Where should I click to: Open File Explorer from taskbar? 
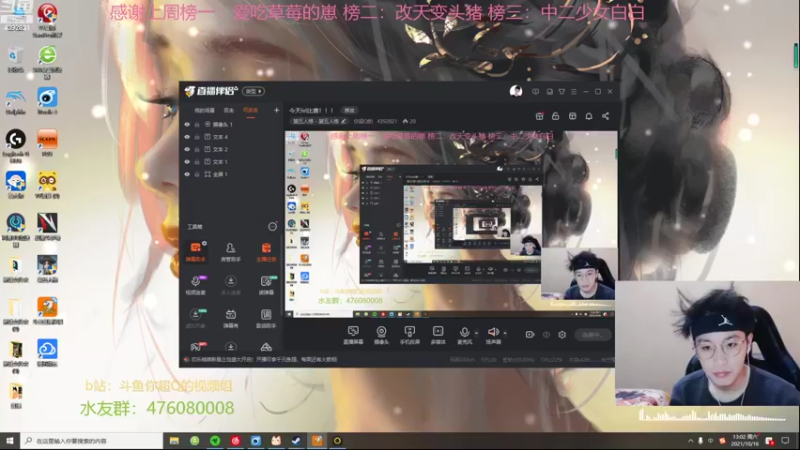tap(174, 441)
